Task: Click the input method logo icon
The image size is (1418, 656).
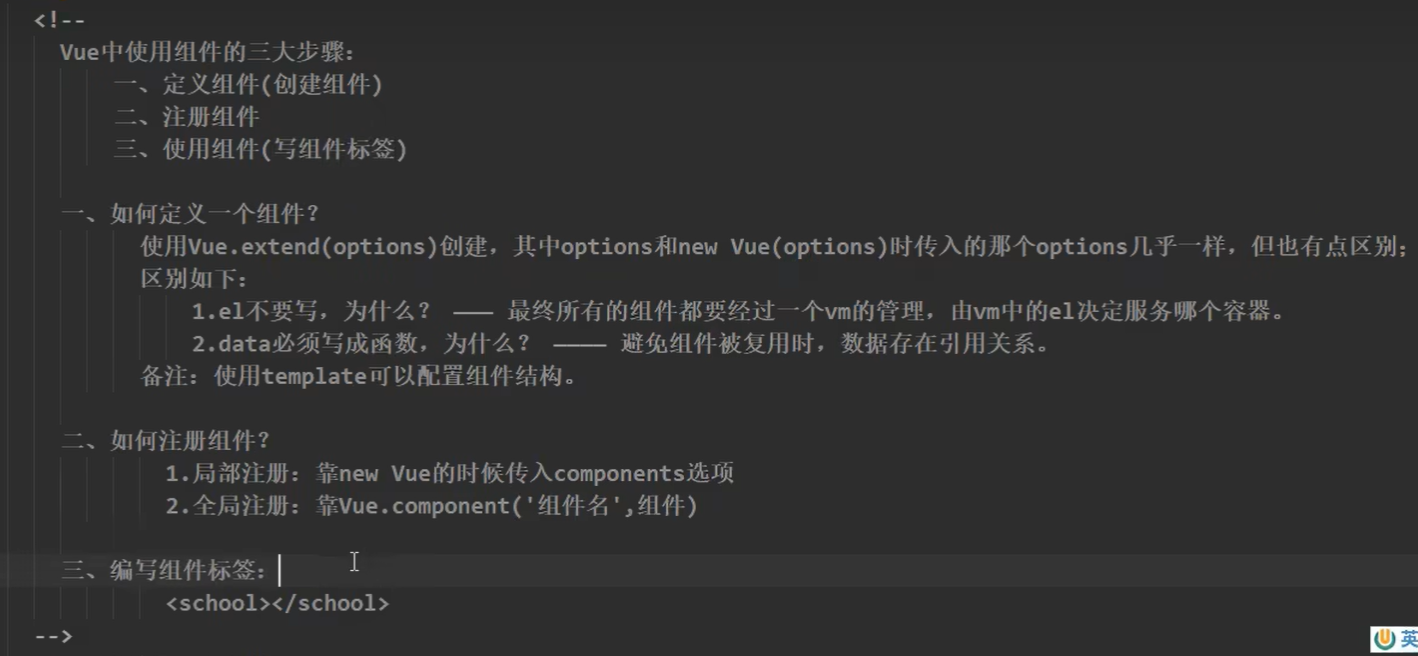Action: [1385, 639]
